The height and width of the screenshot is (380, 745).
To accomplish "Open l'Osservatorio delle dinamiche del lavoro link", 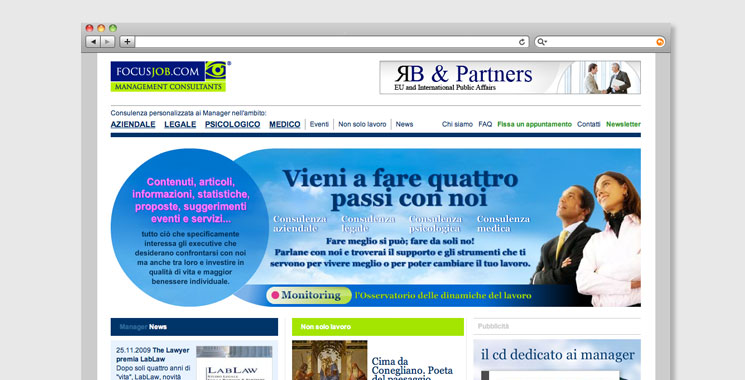I will pos(443,295).
